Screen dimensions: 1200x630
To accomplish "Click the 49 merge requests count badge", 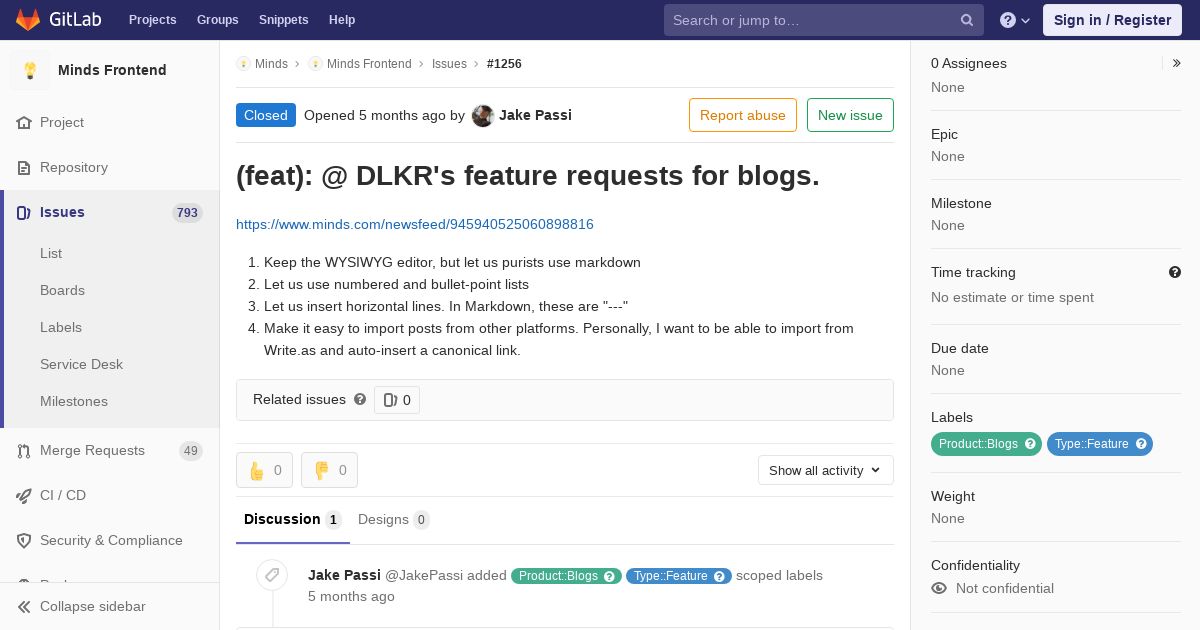I will 190,451.
